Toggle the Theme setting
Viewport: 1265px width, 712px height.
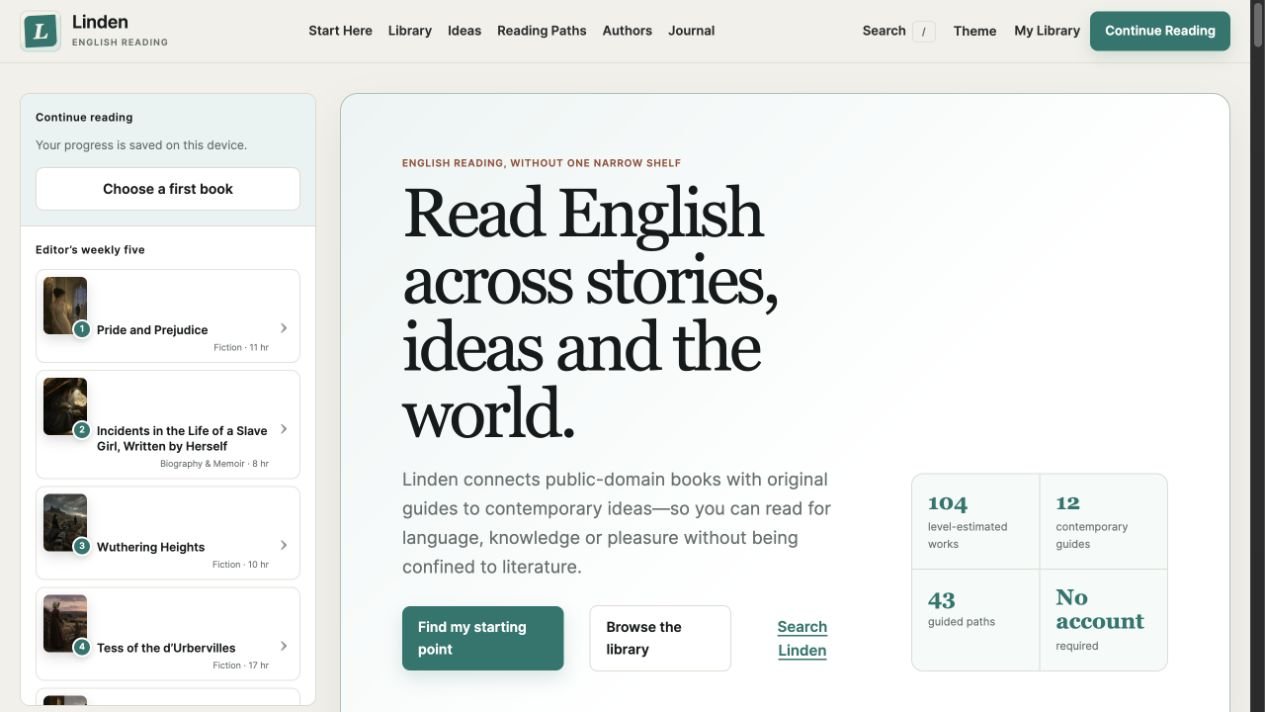coord(975,31)
